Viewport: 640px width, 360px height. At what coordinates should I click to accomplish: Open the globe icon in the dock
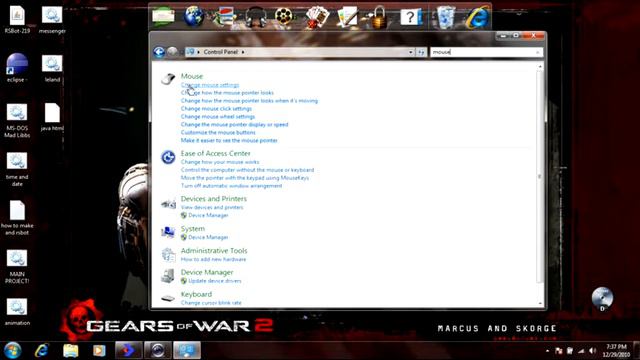coord(193,17)
